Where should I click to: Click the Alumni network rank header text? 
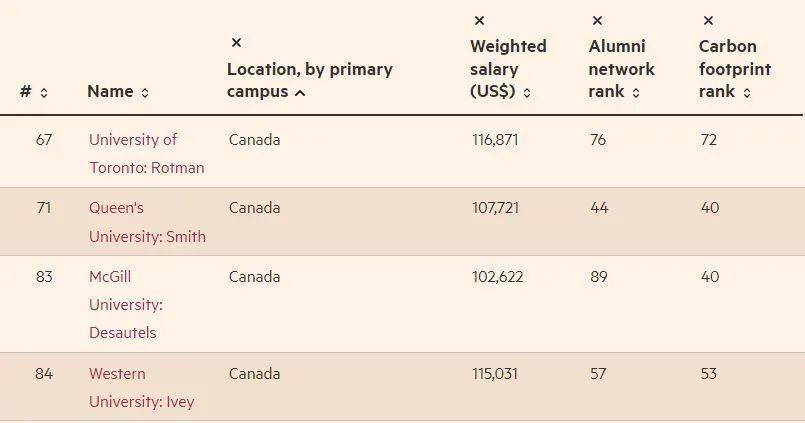[621, 69]
